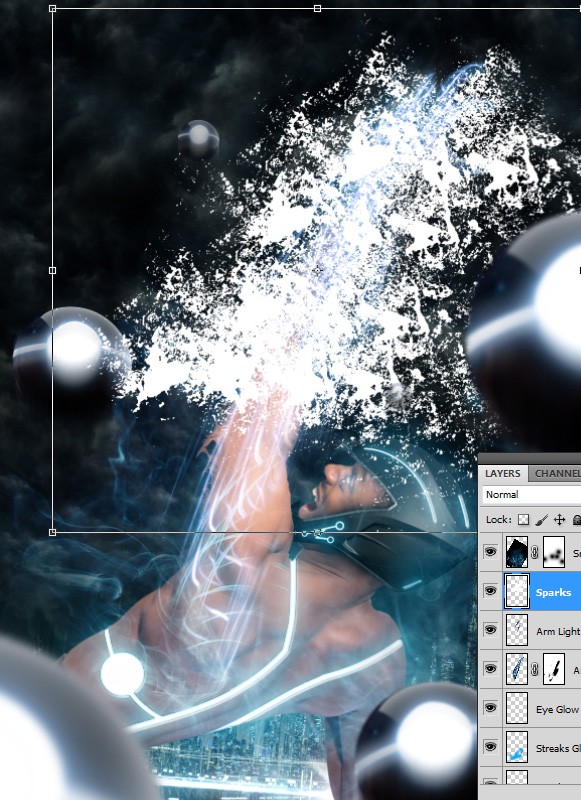Toggle visibility of masked layer below Arm Light

point(490,668)
